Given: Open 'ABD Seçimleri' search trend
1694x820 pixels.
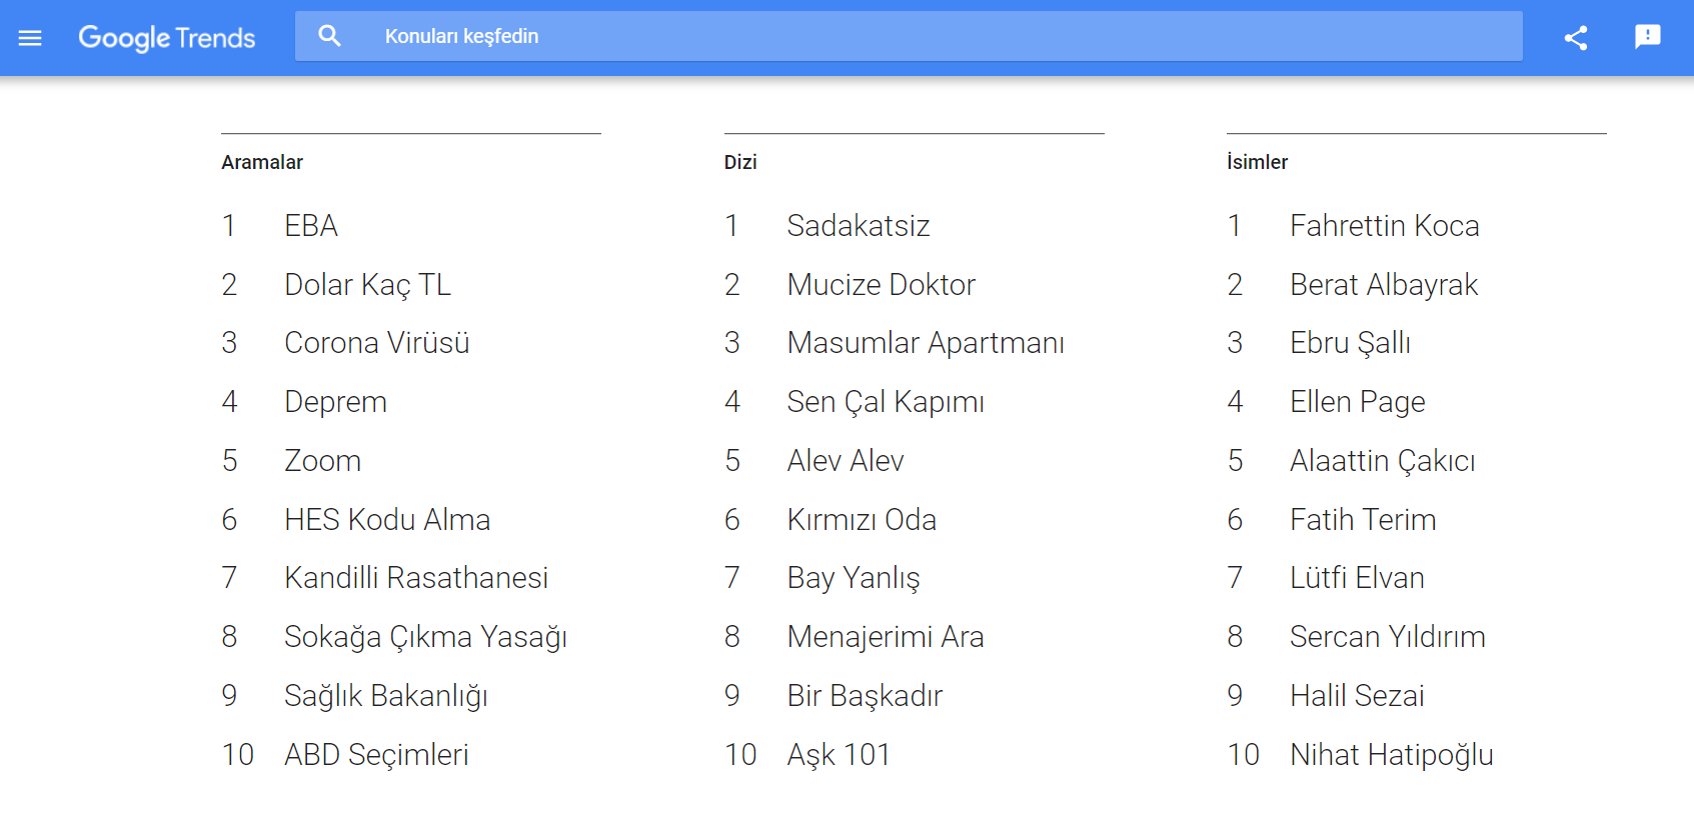Looking at the screenshot, I should click(x=376, y=755).
